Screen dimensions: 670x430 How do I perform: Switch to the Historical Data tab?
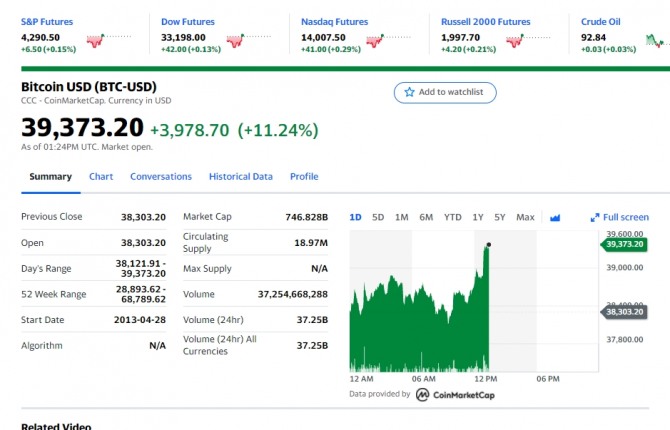(240, 177)
